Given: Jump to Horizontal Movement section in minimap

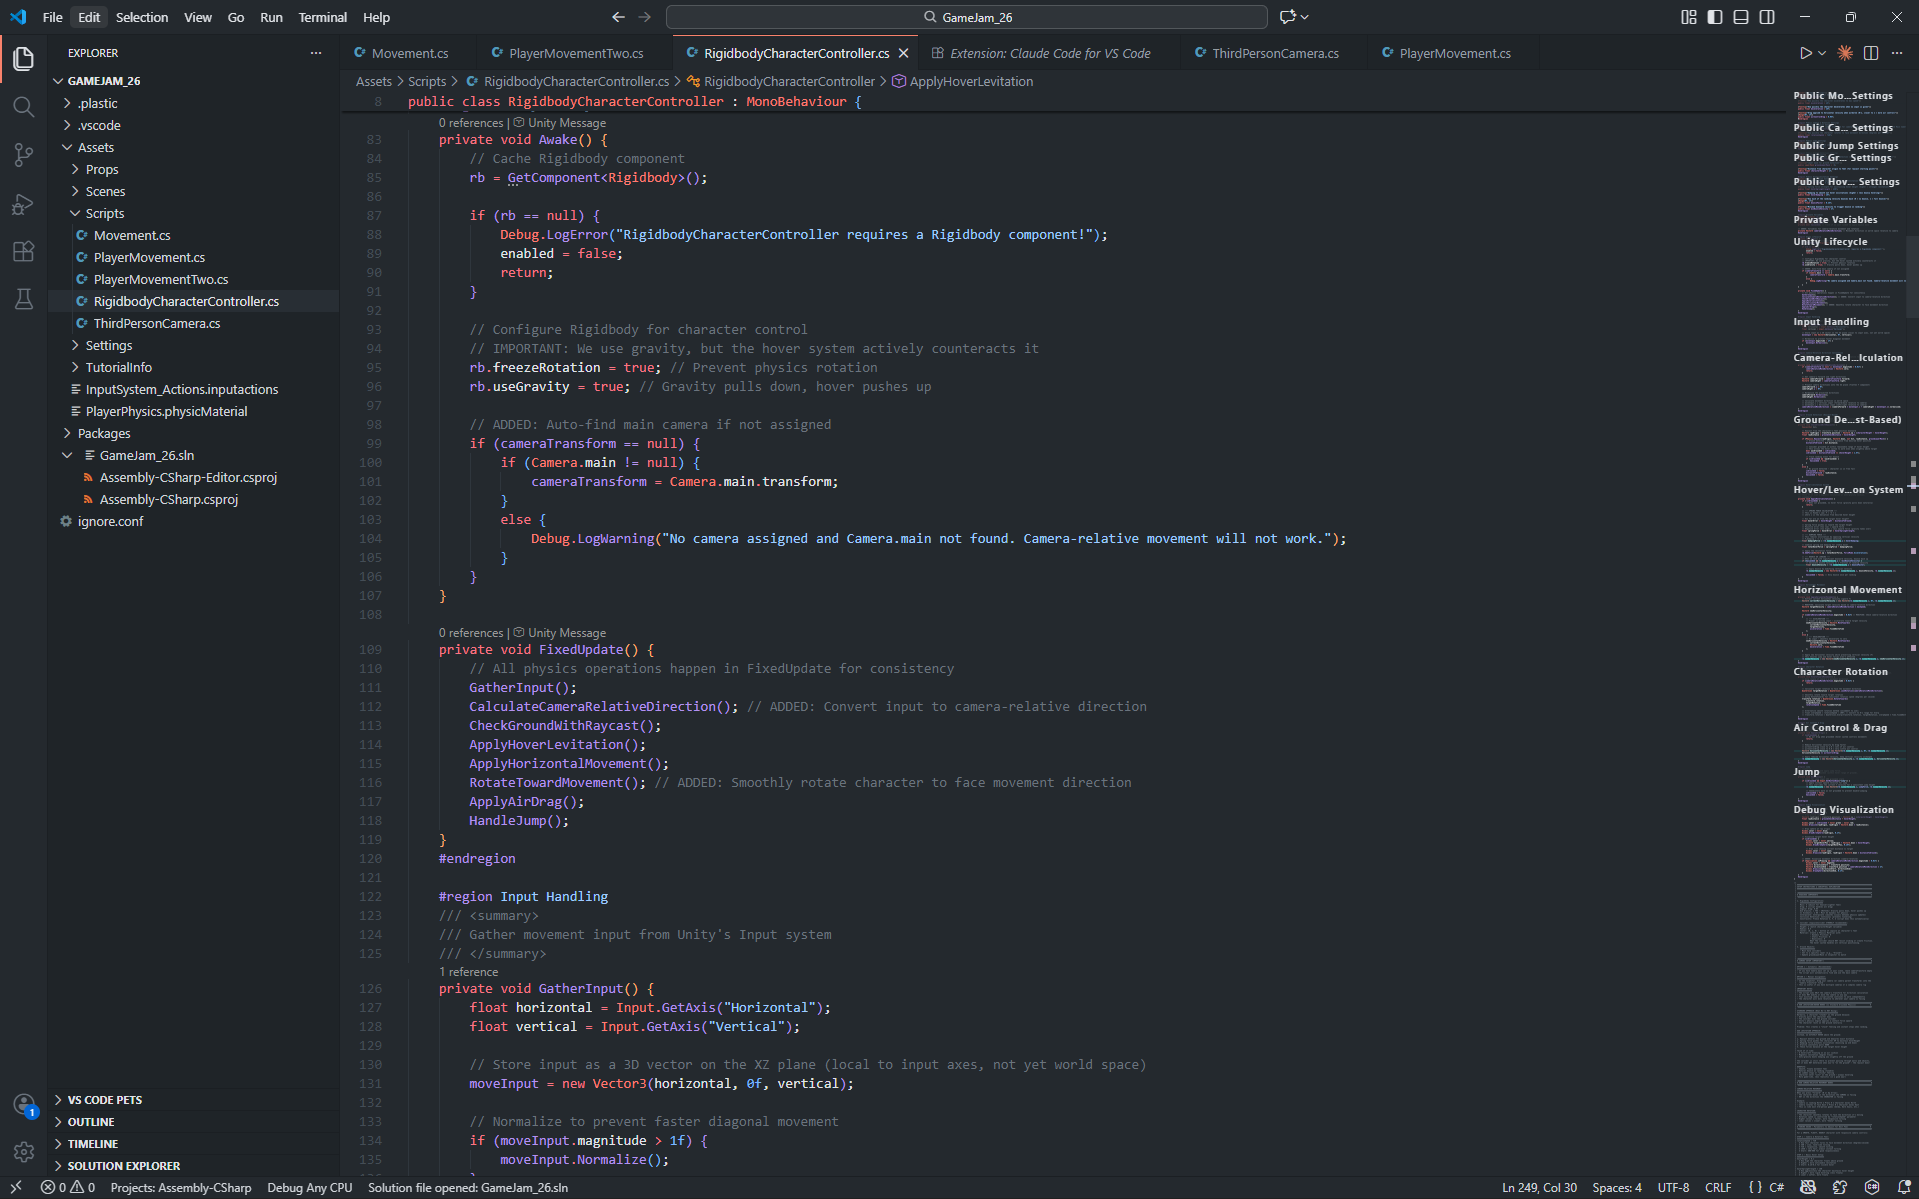Looking at the screenshot, I should [1847, 590].
